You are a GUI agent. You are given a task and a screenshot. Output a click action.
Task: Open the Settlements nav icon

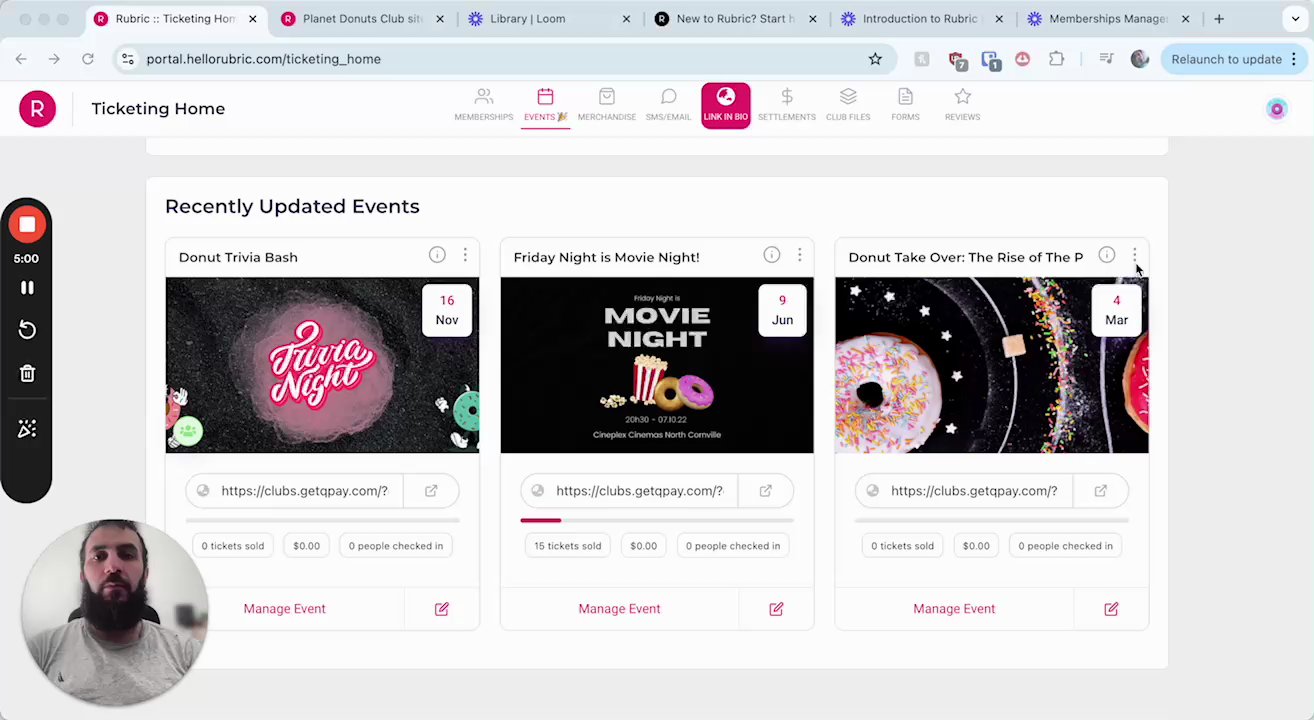click(787, 104)
